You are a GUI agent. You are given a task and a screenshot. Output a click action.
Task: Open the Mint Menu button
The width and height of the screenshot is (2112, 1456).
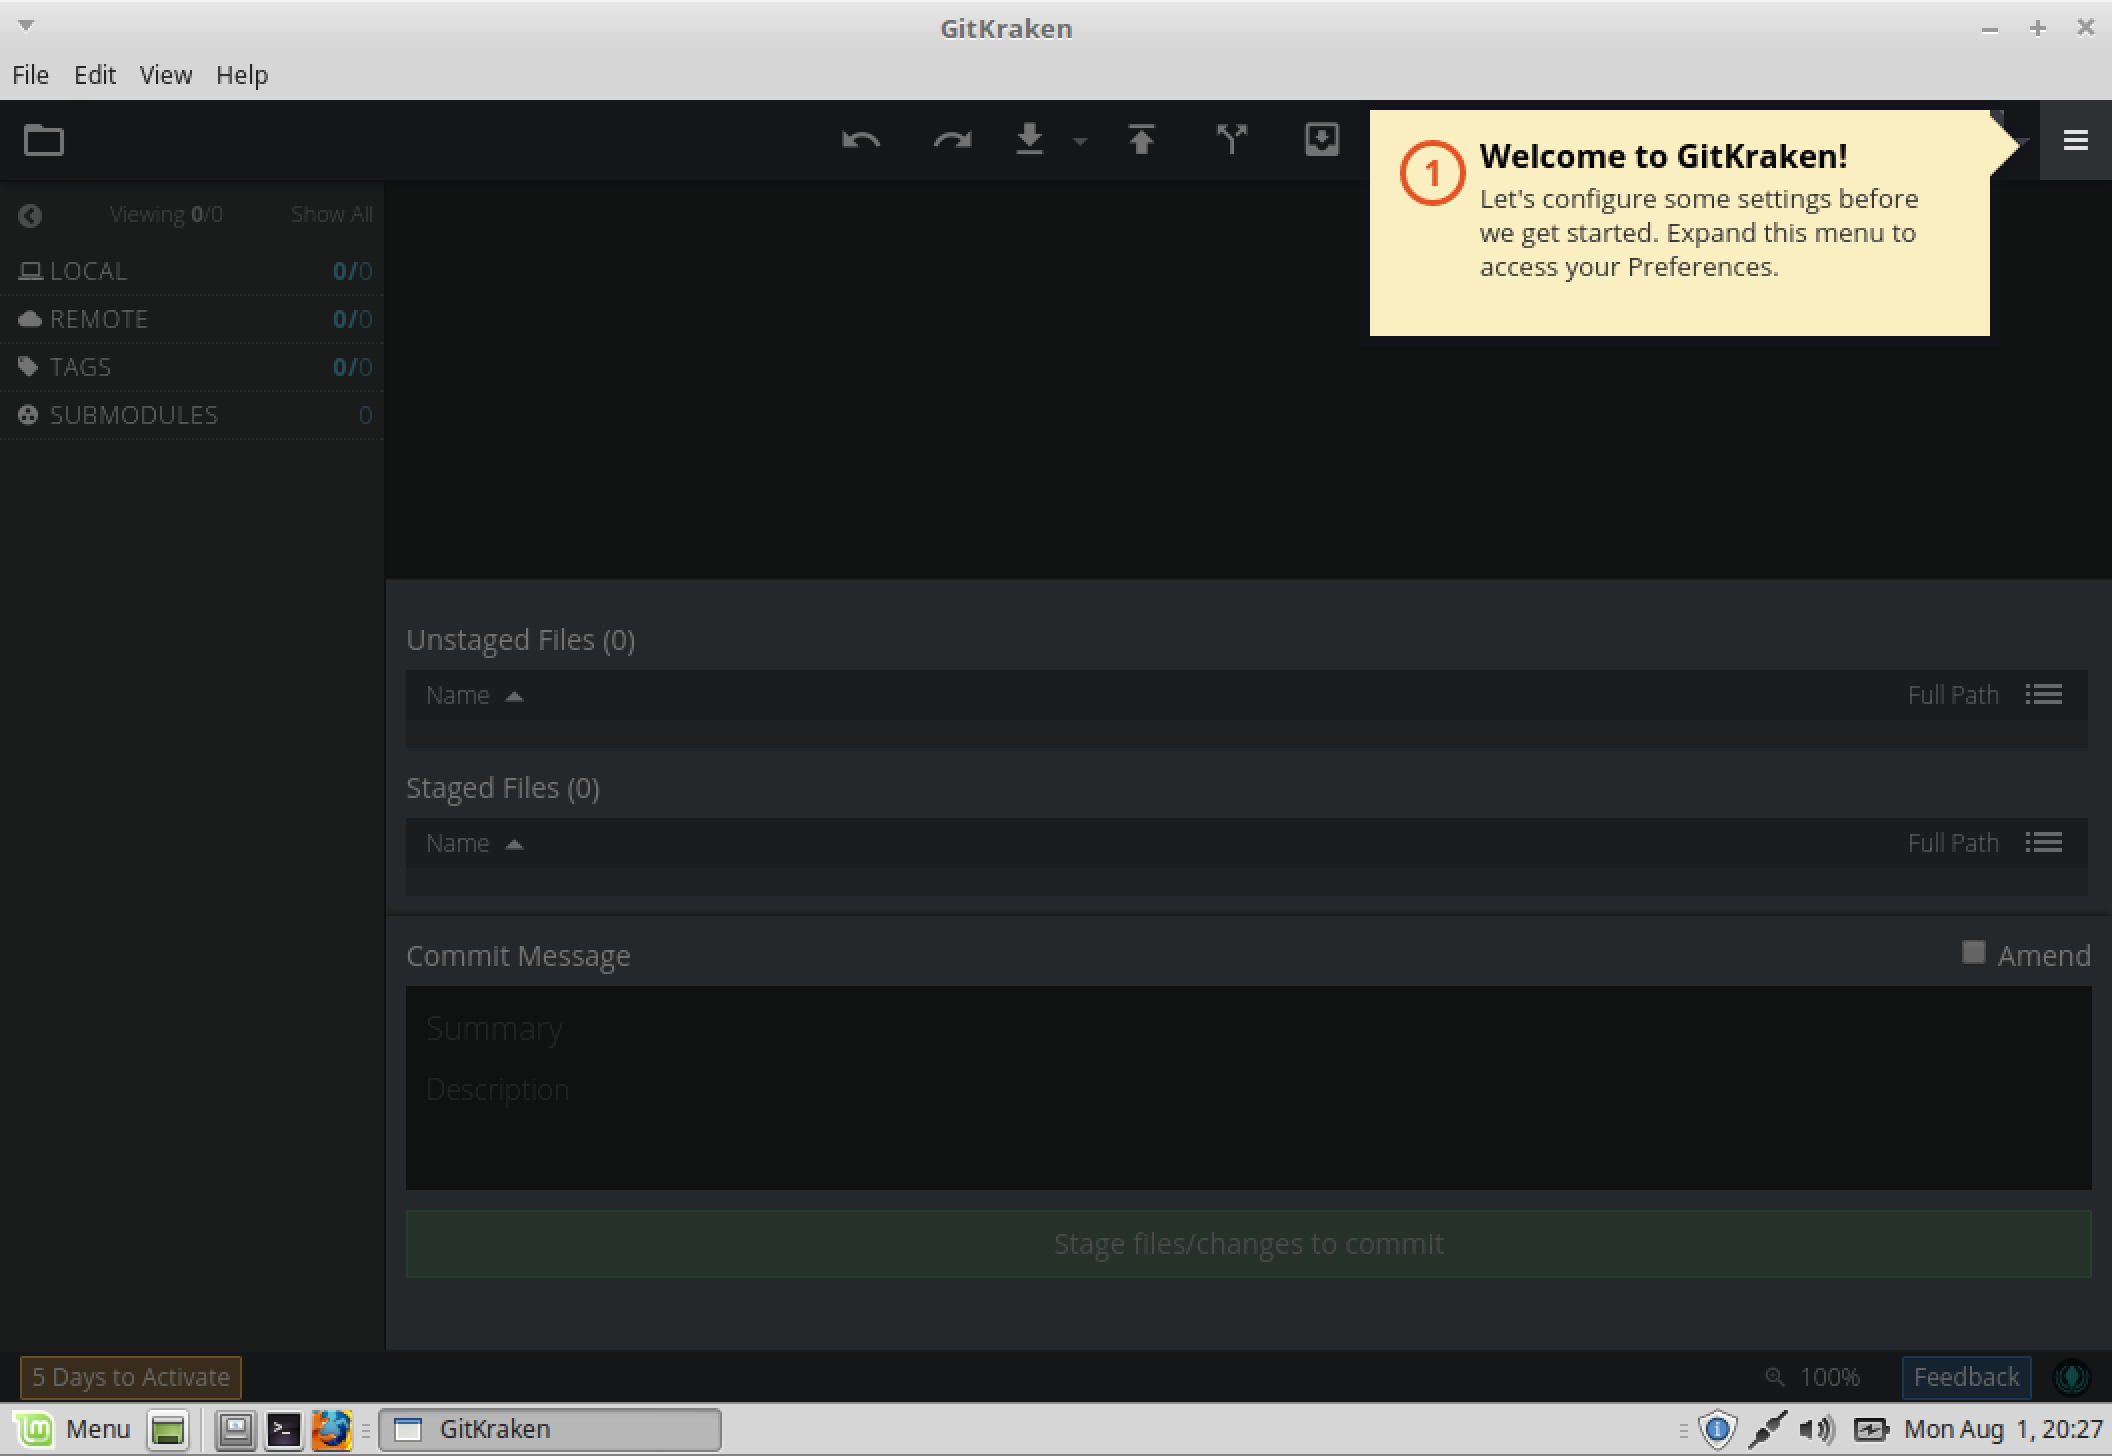72,1429
